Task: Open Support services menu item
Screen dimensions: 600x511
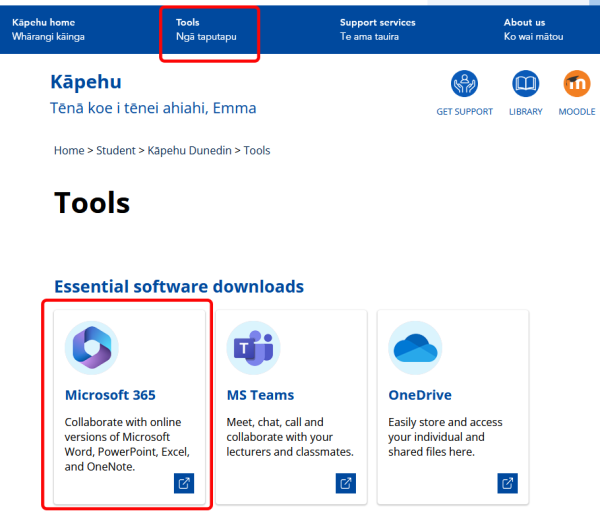Action: pyautogui.click(x=378, y=29)
